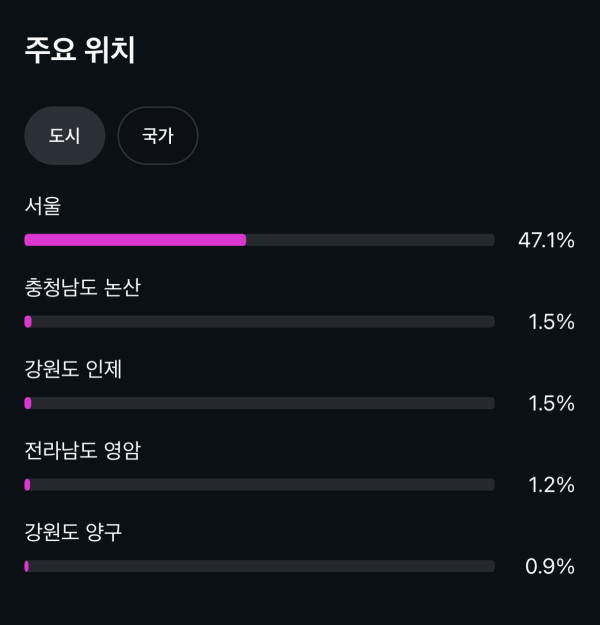Select the 전라남도 영암 label
Image resolution: width=600 pixels, height=625 pixels.
coord(83,451)
